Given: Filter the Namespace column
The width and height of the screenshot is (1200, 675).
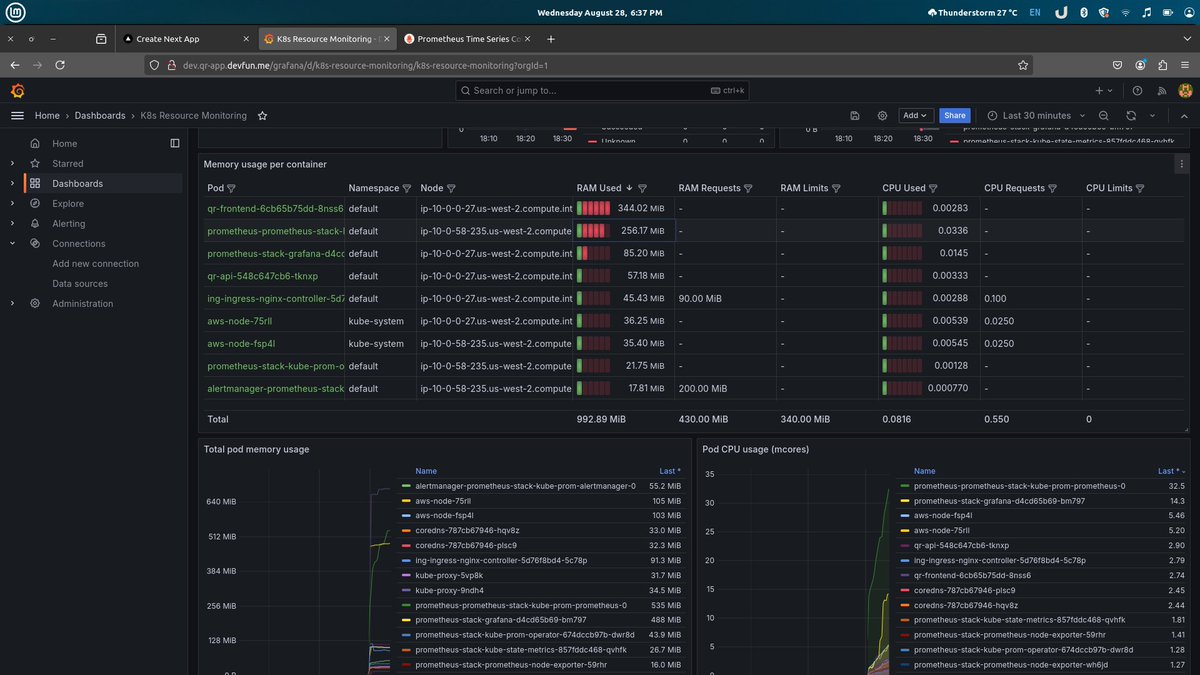Looking at the screenshot, I should tap(407, 188).
